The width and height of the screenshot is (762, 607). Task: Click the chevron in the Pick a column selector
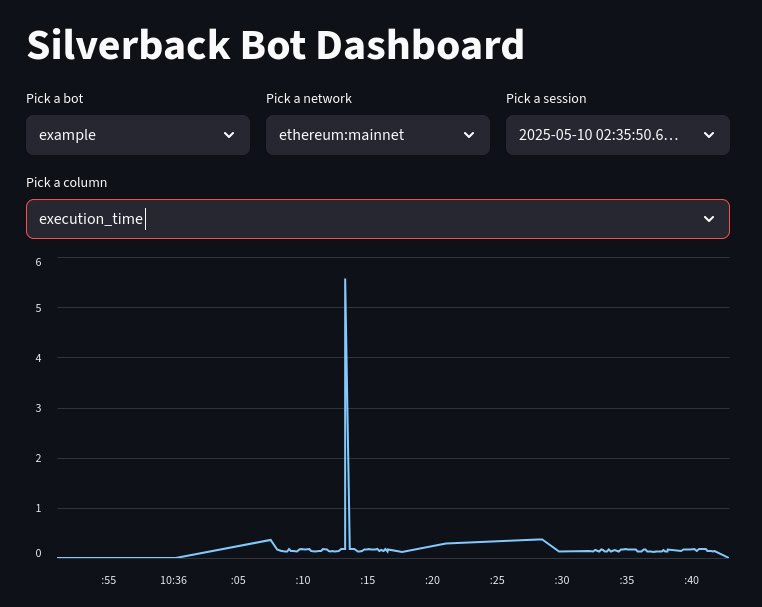(x=709, y=219)
